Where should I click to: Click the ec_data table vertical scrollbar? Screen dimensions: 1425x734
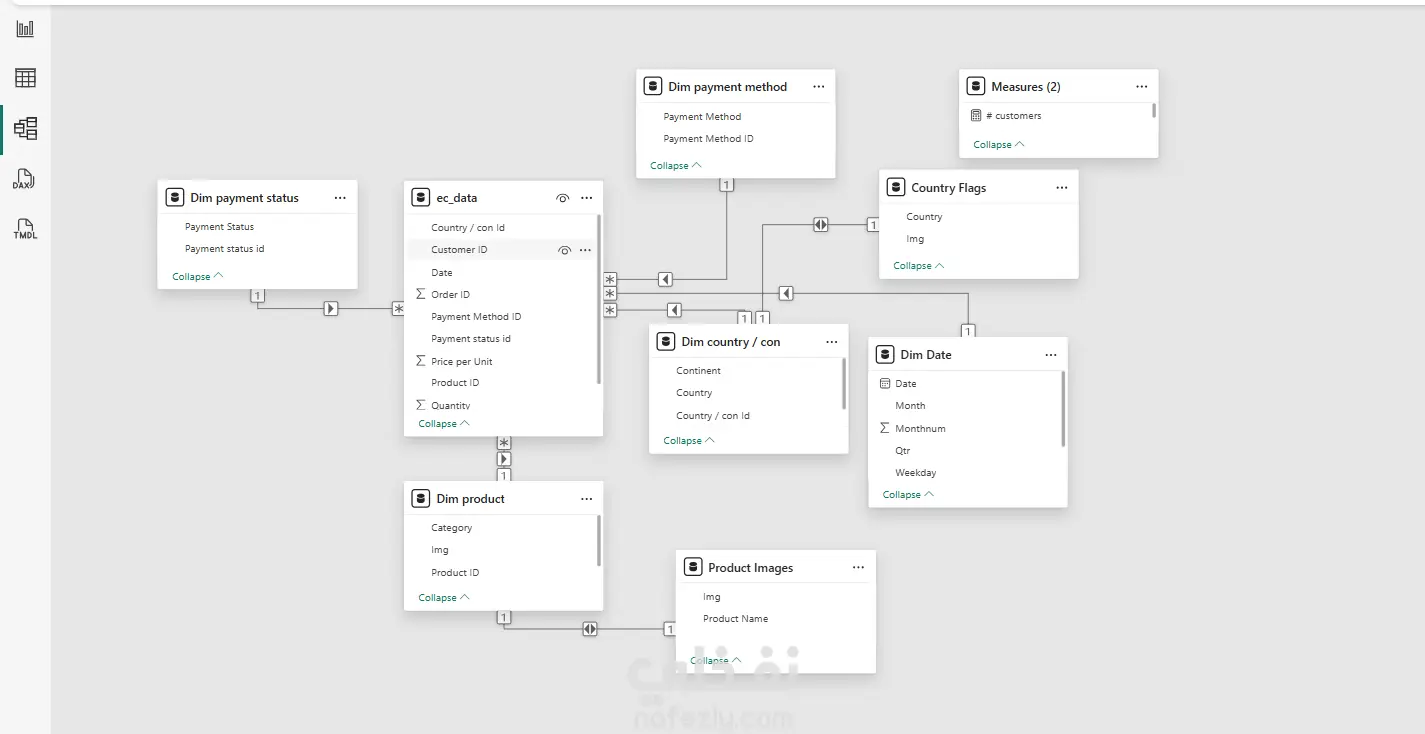[599, 300]
